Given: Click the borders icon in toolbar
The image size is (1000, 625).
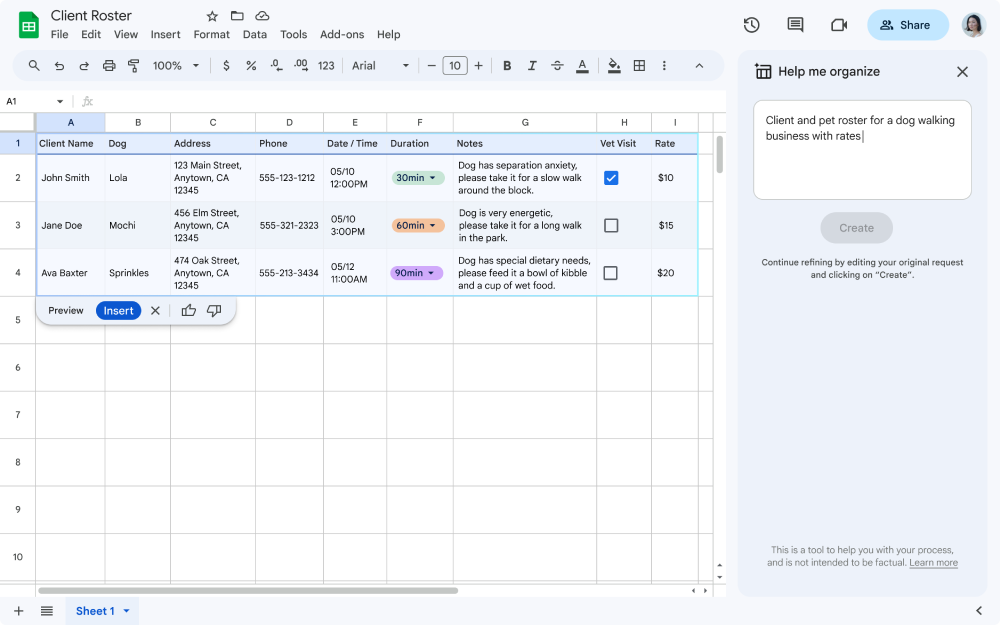Looking at the screenshot, I should [639, 66].
